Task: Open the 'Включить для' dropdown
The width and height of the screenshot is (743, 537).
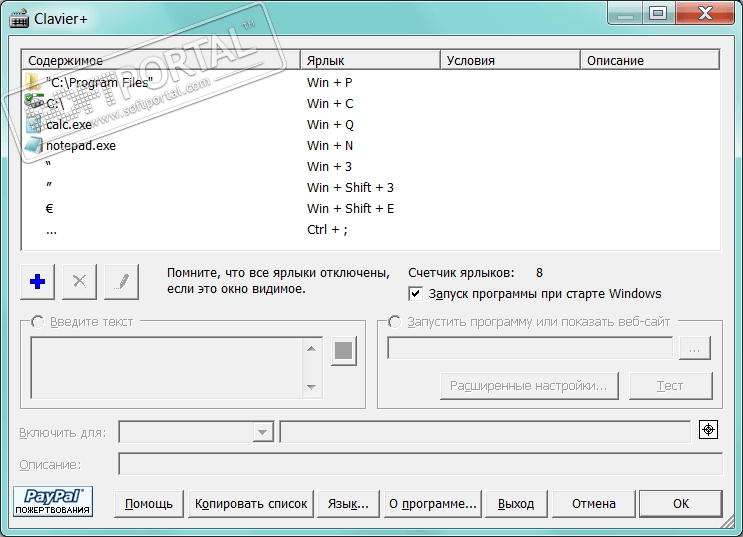Action: pyautogui.click(x=262, y=432)
